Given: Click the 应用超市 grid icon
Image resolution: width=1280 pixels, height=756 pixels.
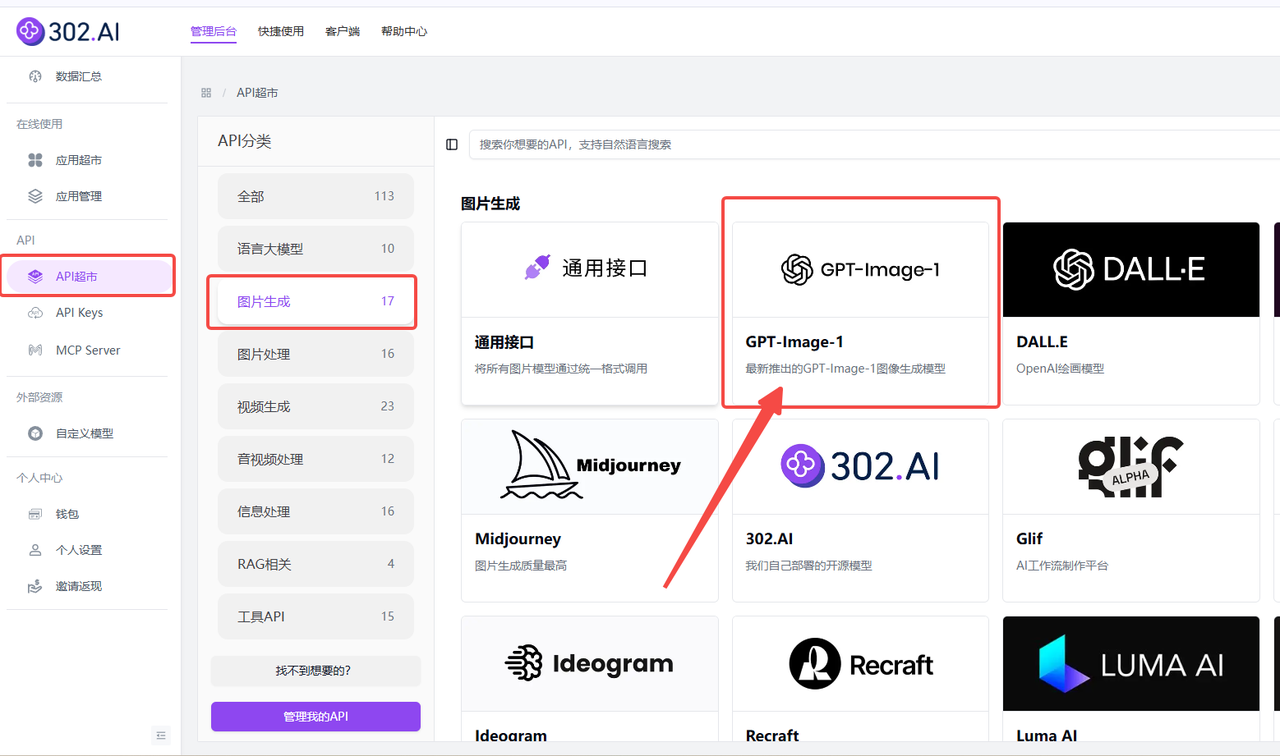Looking at the screenshot, I should click(x=35, y=160).
